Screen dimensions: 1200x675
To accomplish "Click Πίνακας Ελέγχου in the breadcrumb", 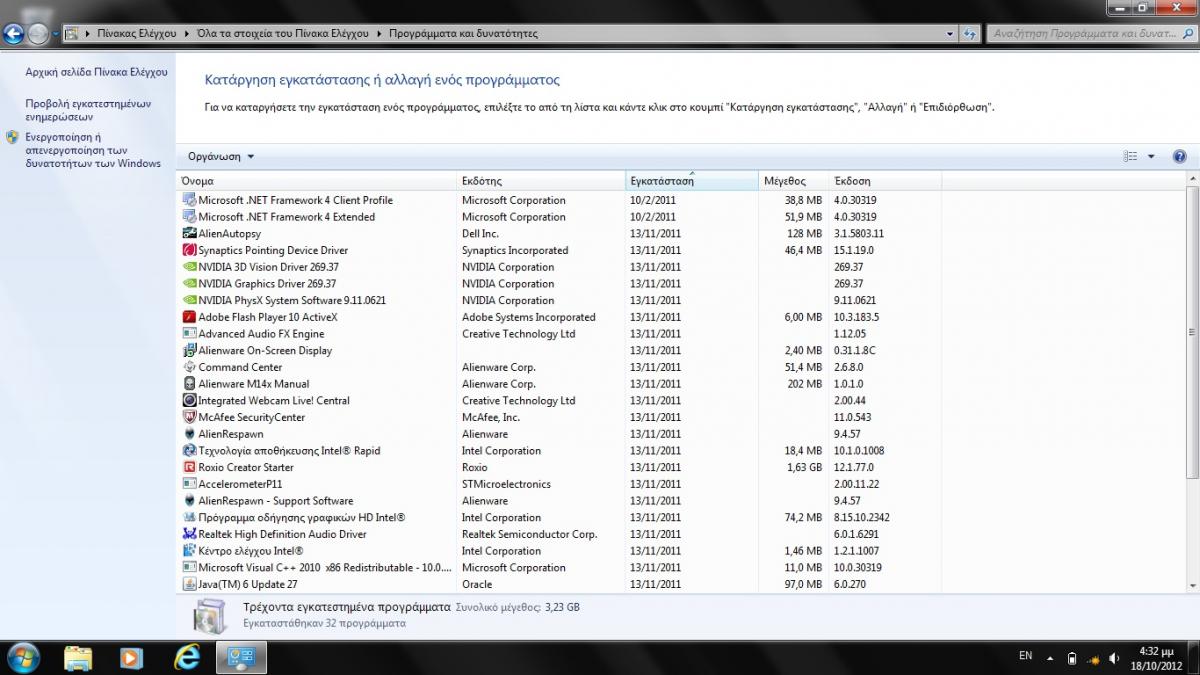I will tap(137, 33).
